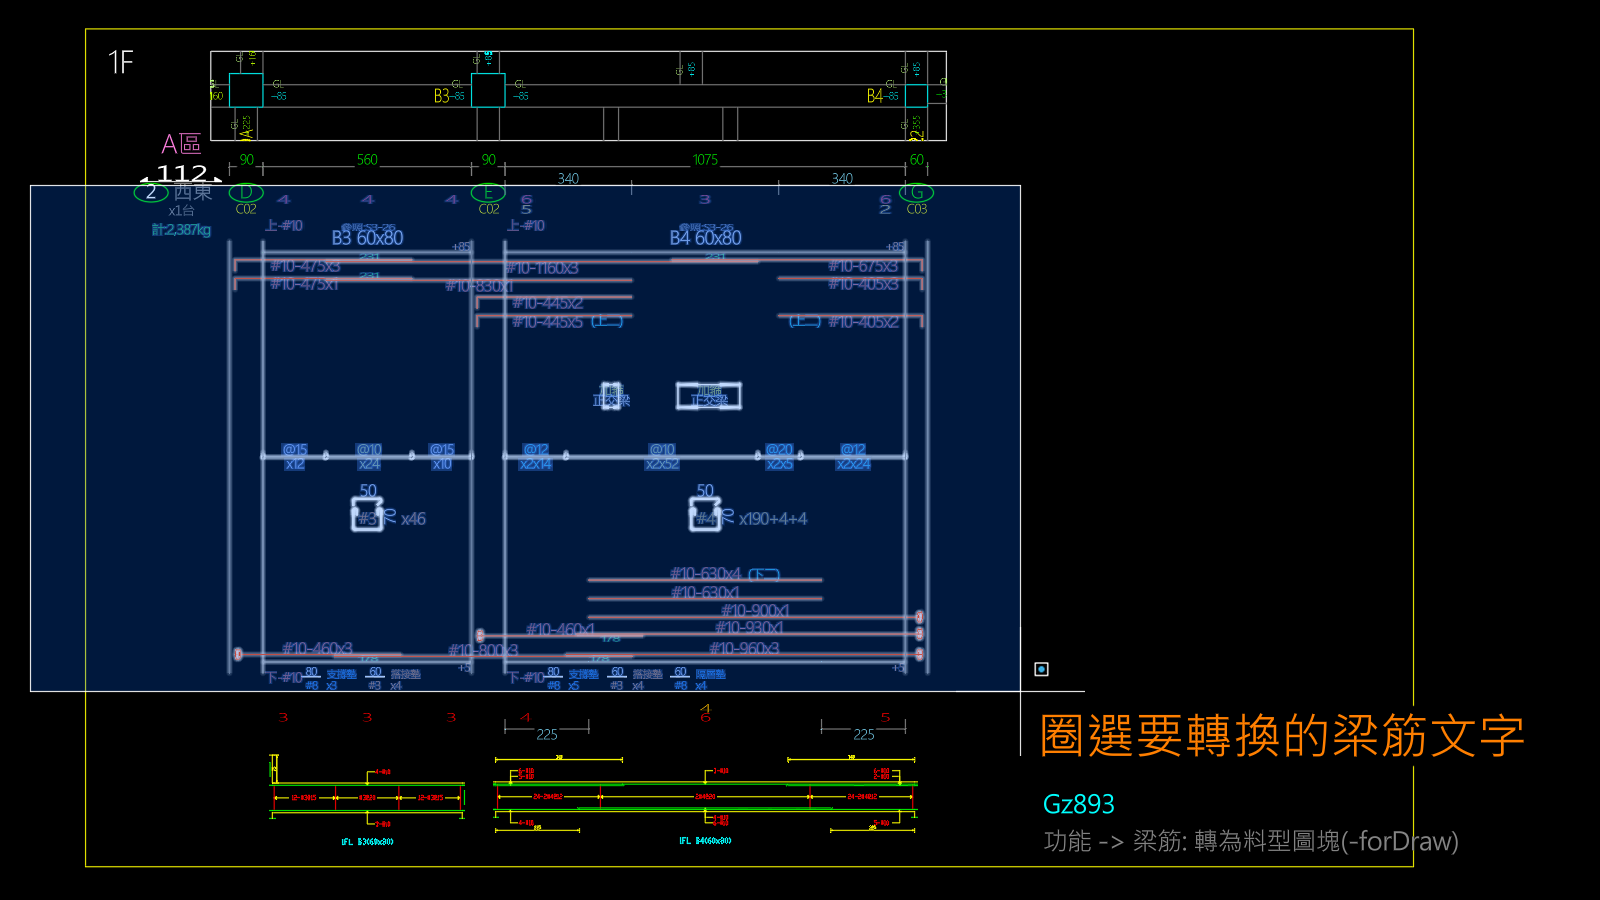The height and width of the screenshot is (900, 1600).
Task: Click the #4 stirrup symbol under B4
Action: tap(705, 514)
